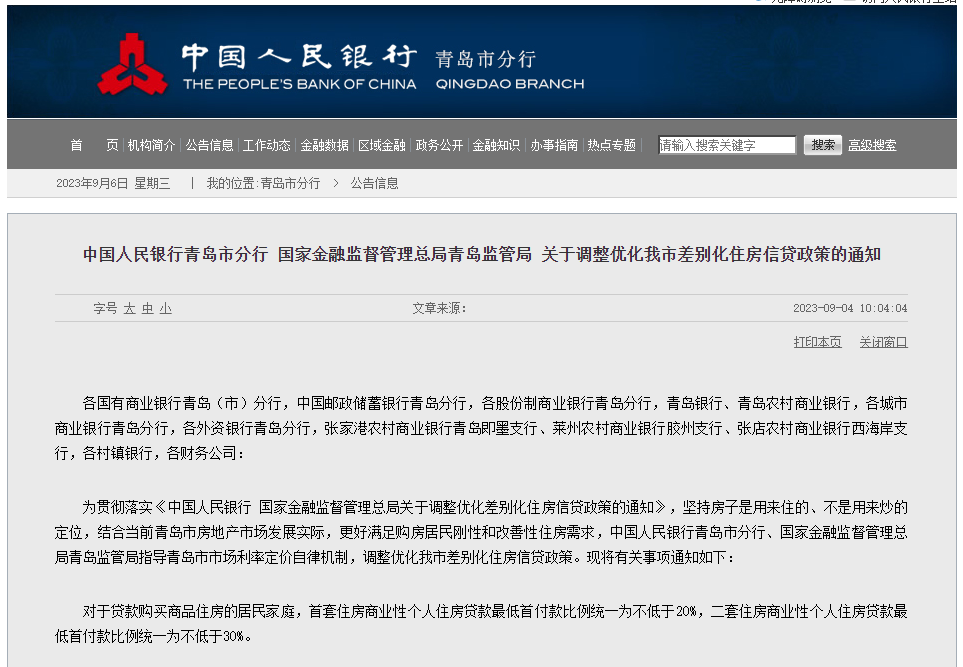Image resolution: width=963 pixels, height=667 pixels.
Task: Open 政务公开 navigation item
Action: tap(440, 145)
